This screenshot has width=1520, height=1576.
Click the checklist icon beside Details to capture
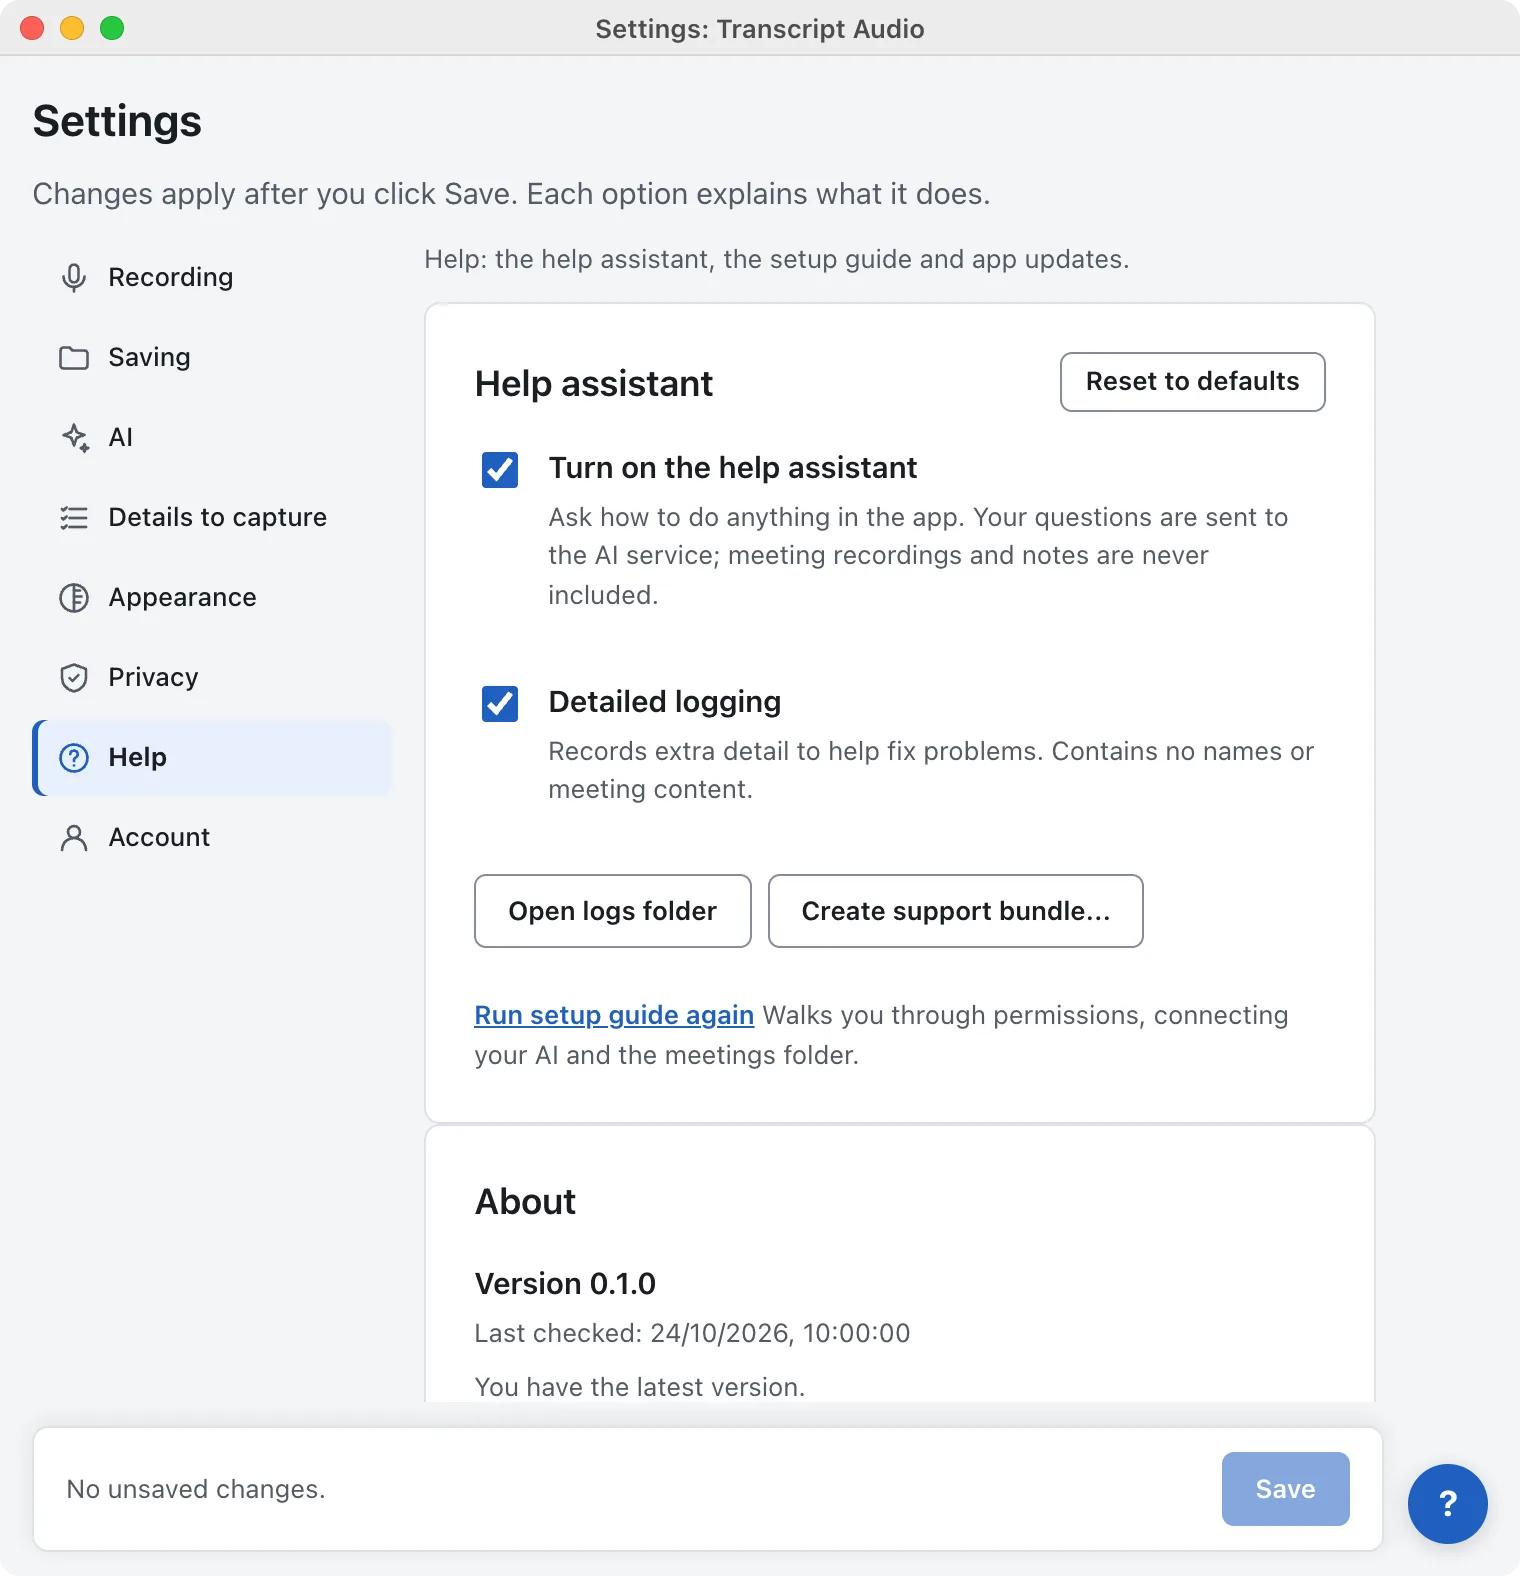click(x=74, y=517)
